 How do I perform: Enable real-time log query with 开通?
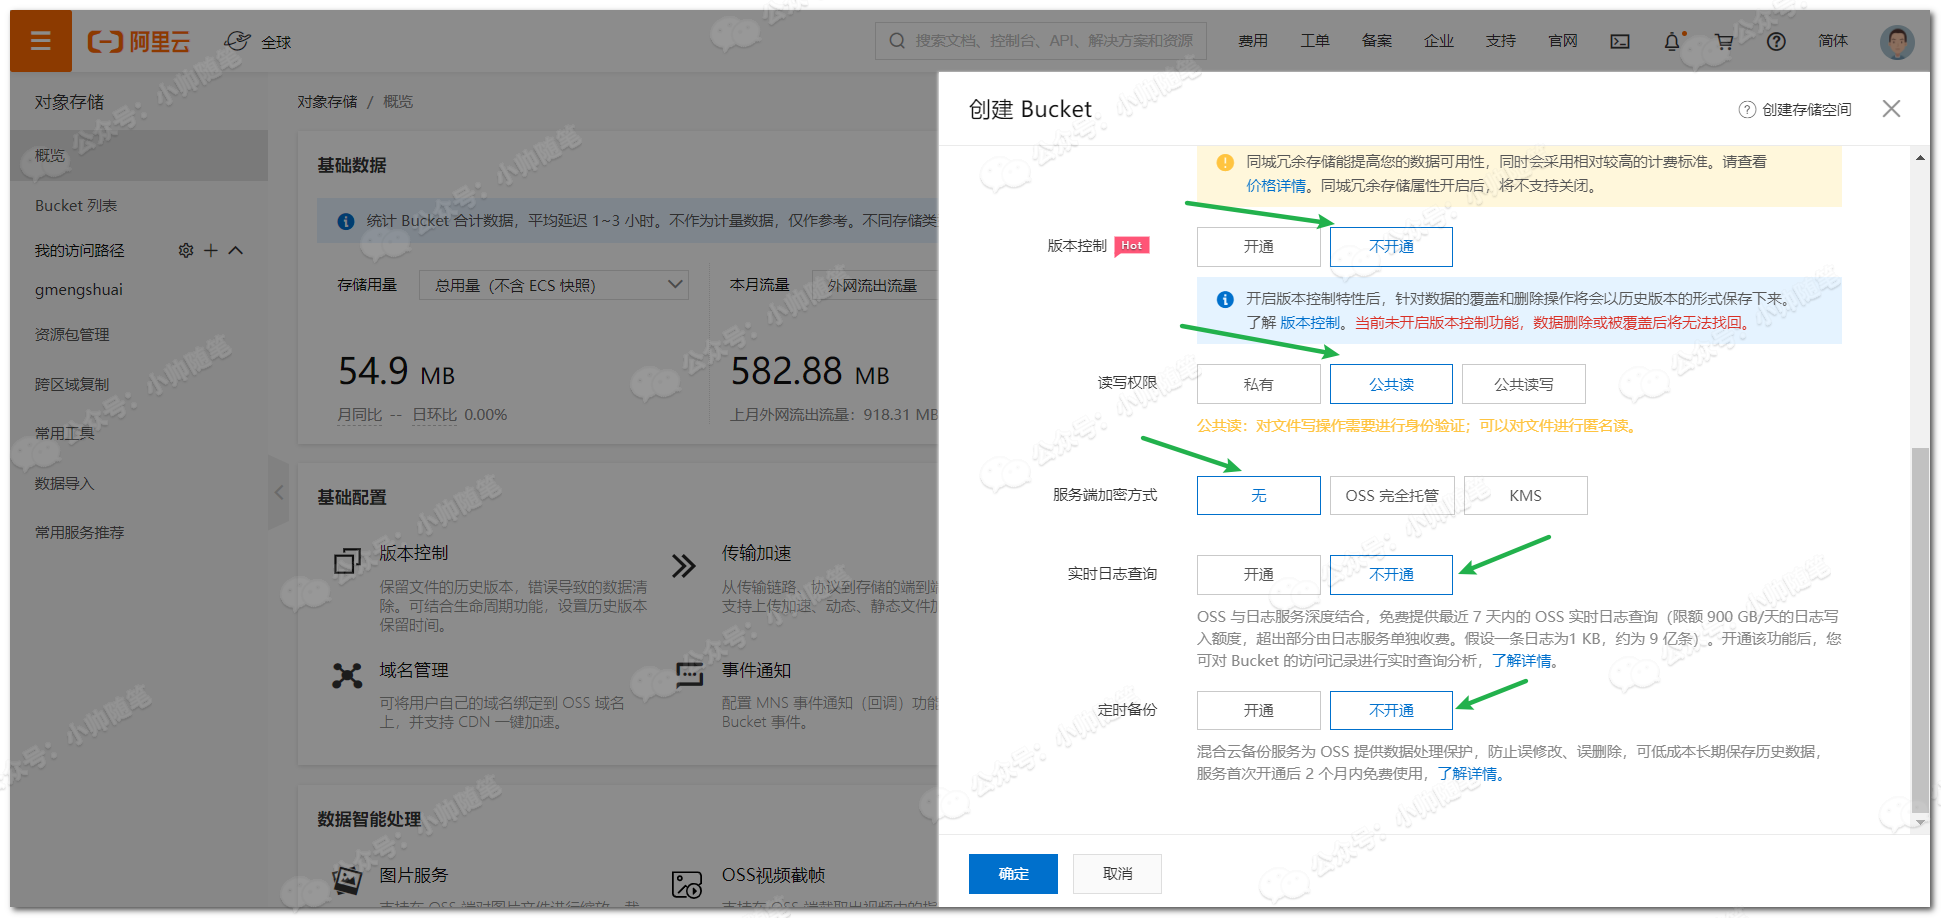(x=1258, y=574)
